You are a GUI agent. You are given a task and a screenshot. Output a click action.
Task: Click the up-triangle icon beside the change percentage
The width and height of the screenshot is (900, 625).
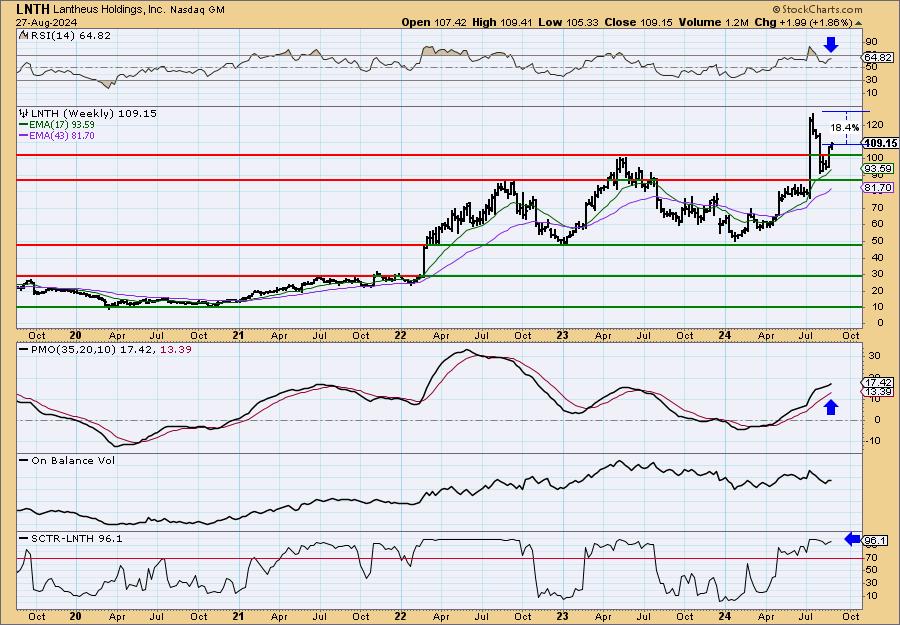(x=859, y=23)
